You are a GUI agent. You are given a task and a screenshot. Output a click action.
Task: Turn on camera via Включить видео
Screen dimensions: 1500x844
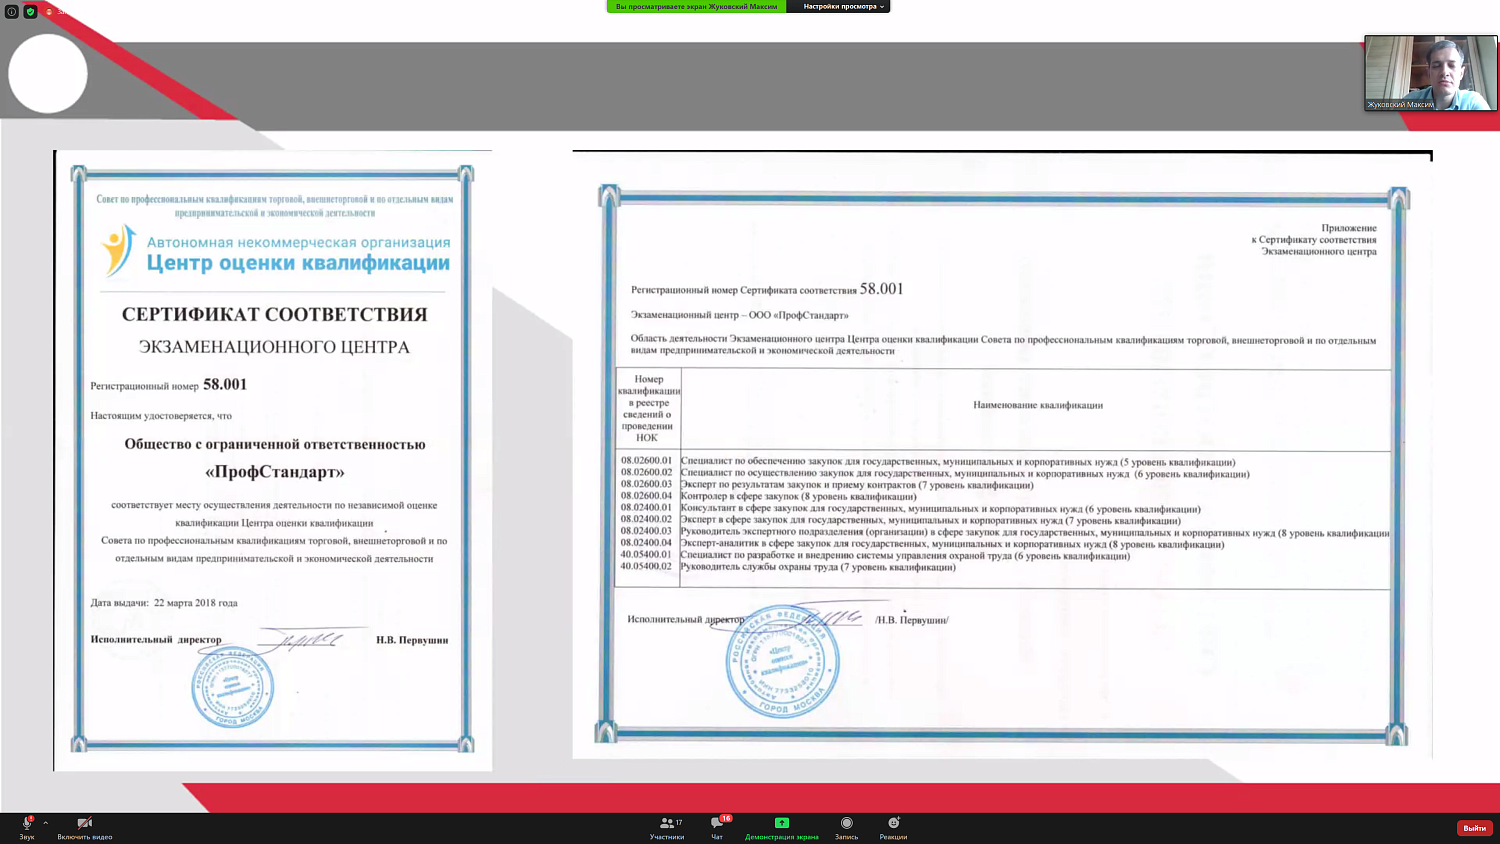85,827
